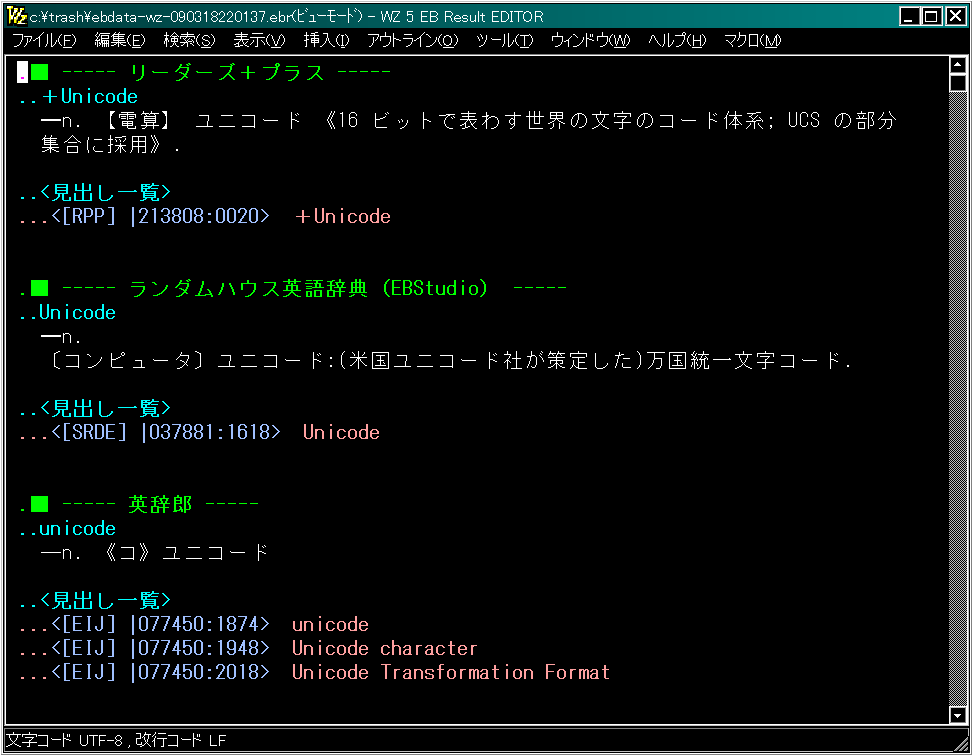This screenshot has width=973, height=756.
Task: Click the リーダーズ＋プラス heading text
Action: tap(226, 73)
